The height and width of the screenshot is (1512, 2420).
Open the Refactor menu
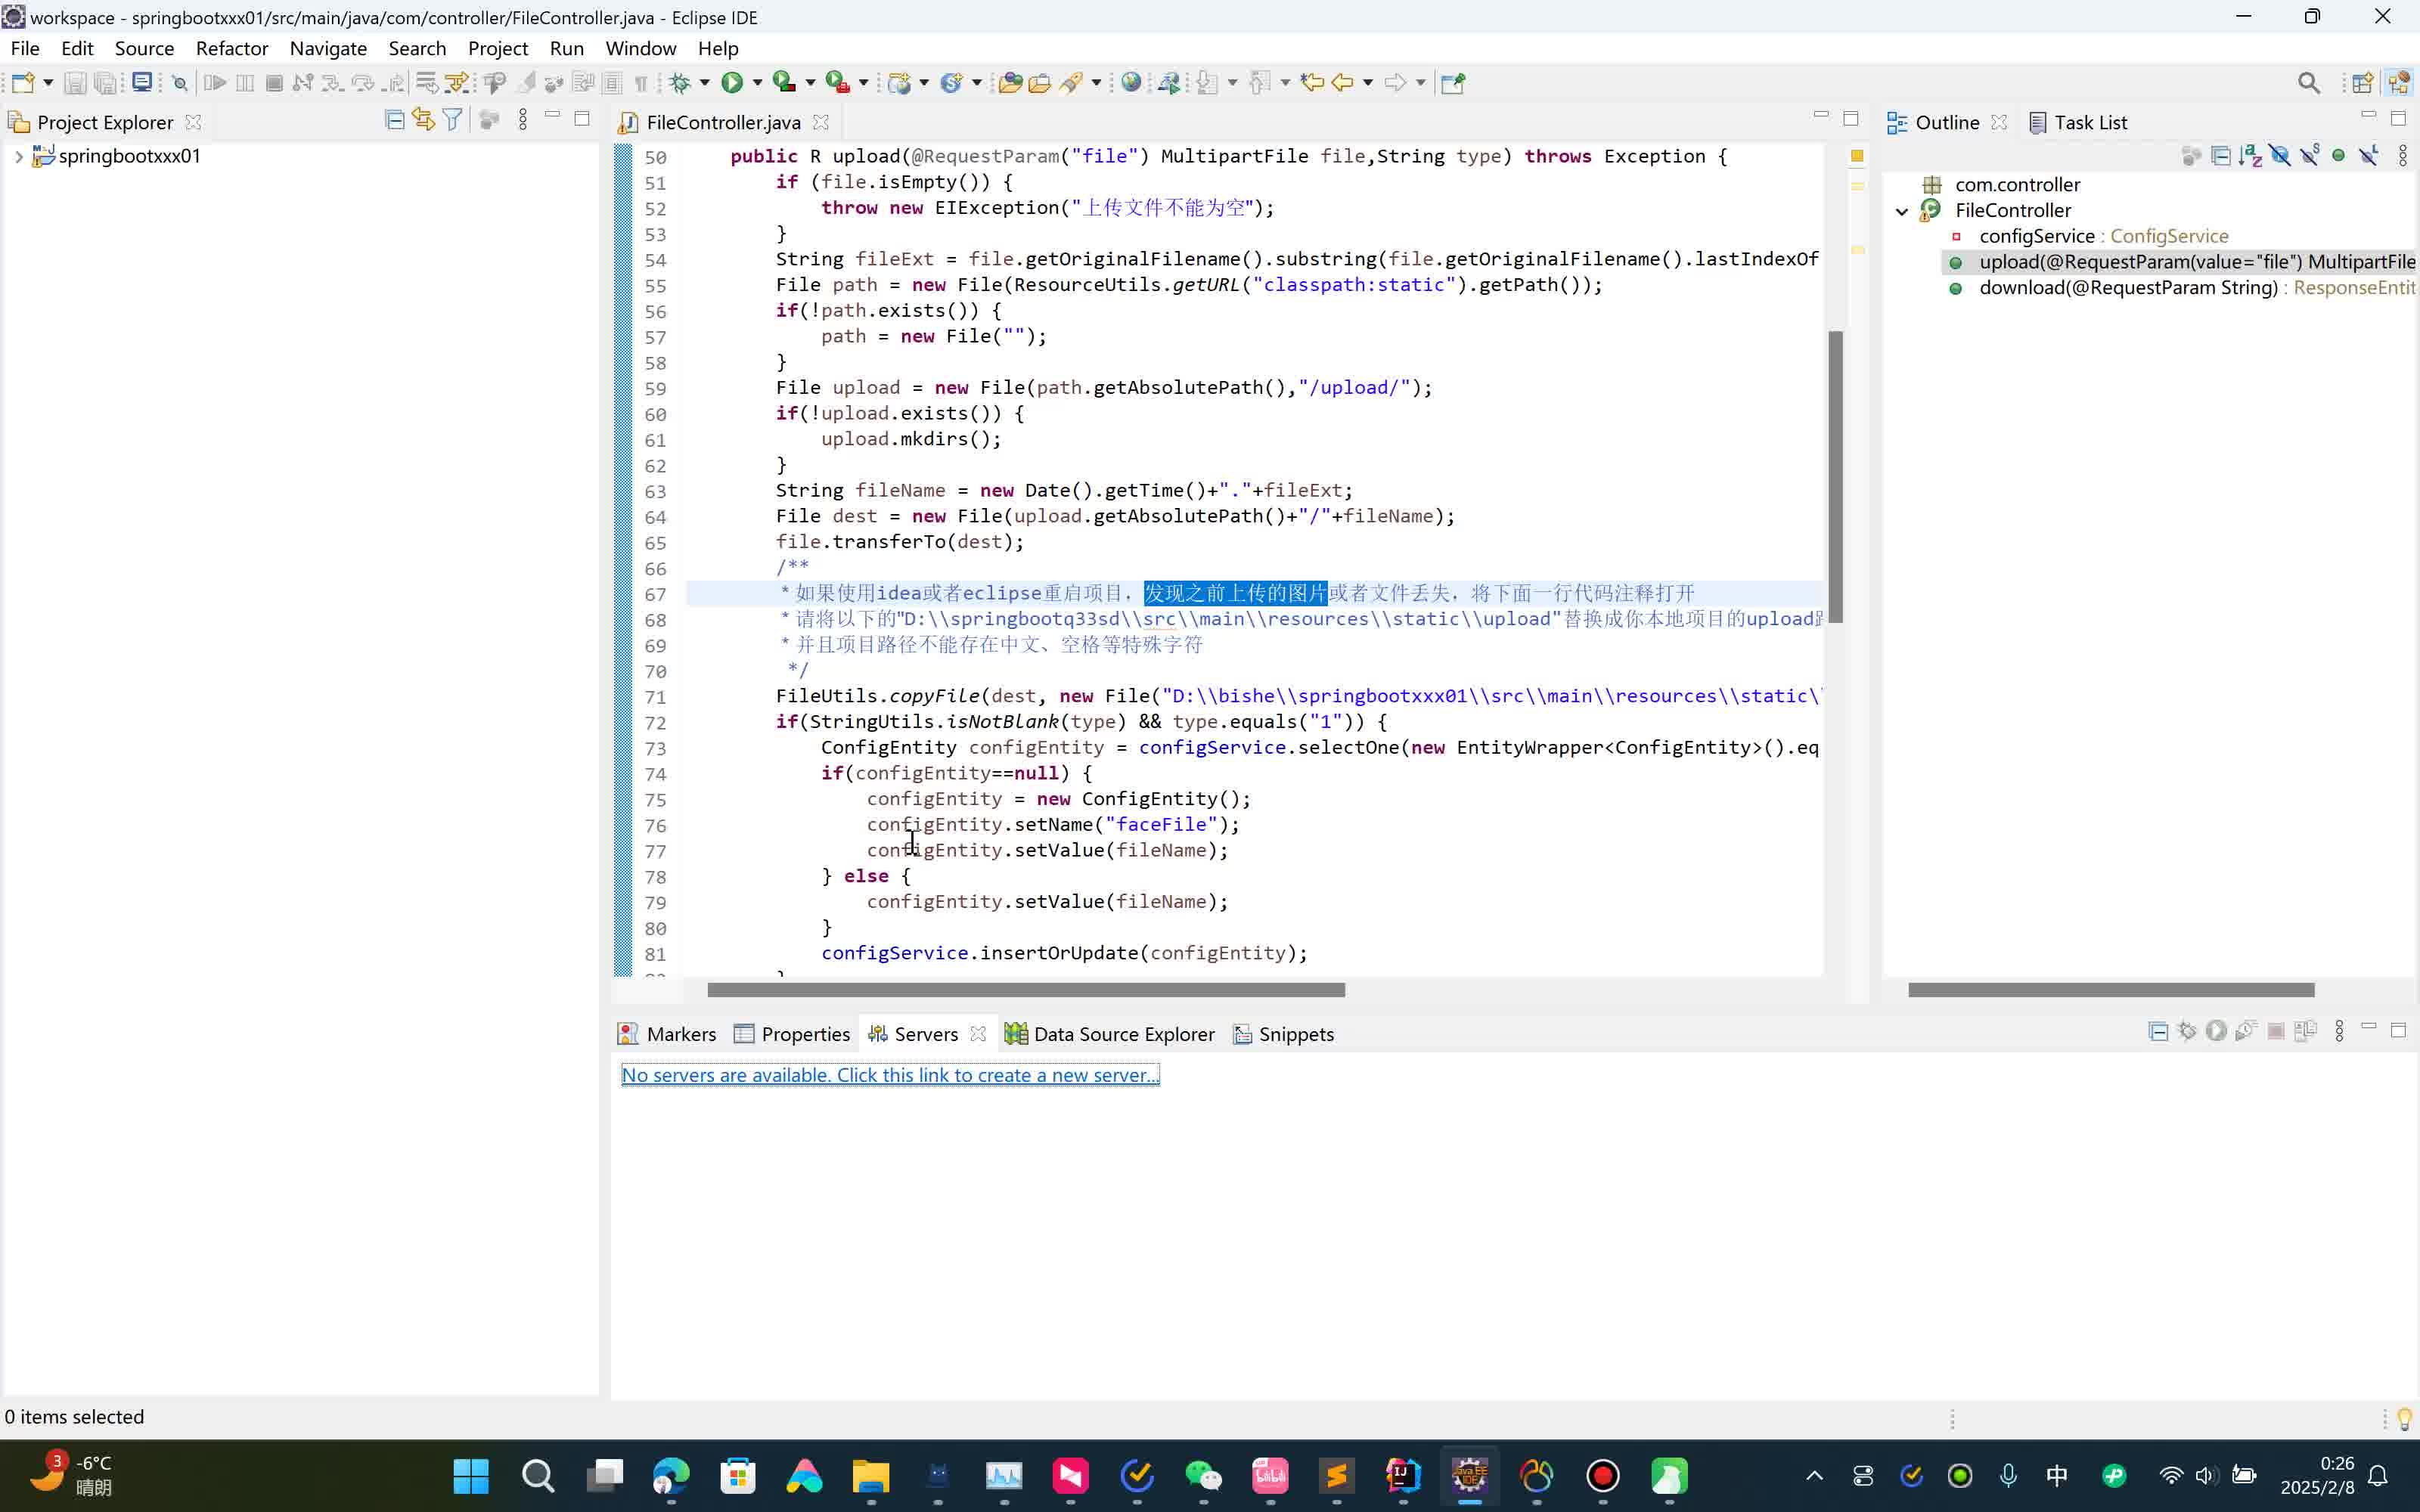(231, 48)
